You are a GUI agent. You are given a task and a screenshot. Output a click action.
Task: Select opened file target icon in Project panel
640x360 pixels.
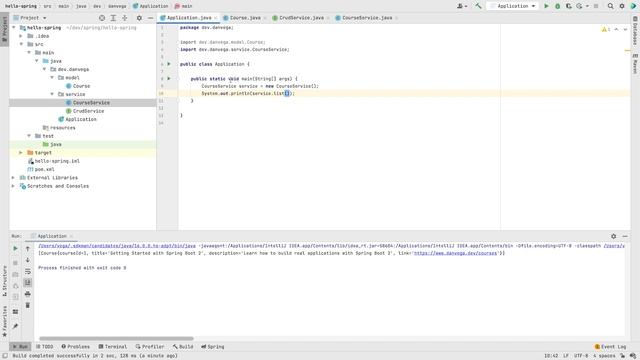point(102,18)
